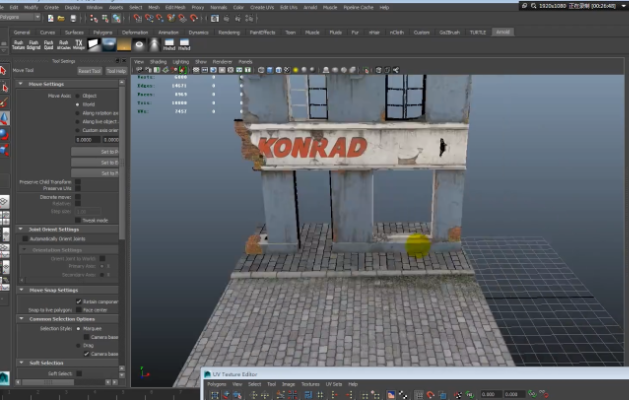Click the first Set to button
Viewport: 629px width, 400px height.
pos(95,152)
